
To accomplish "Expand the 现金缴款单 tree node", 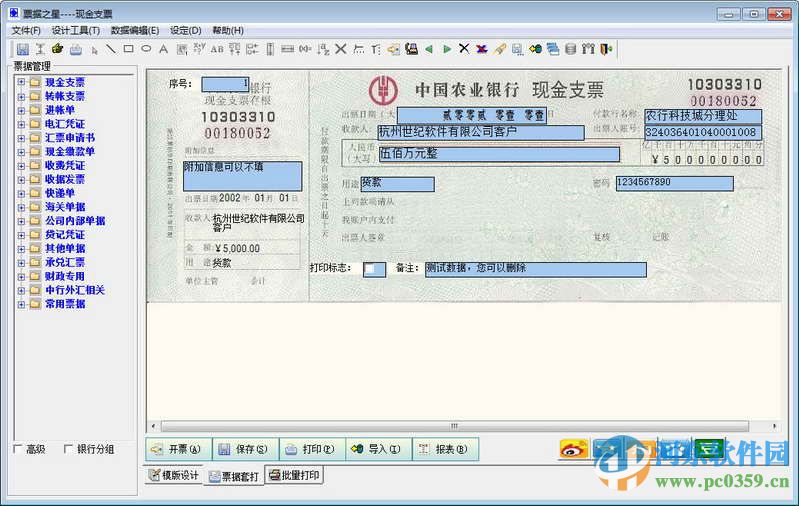I will point(21,151).
